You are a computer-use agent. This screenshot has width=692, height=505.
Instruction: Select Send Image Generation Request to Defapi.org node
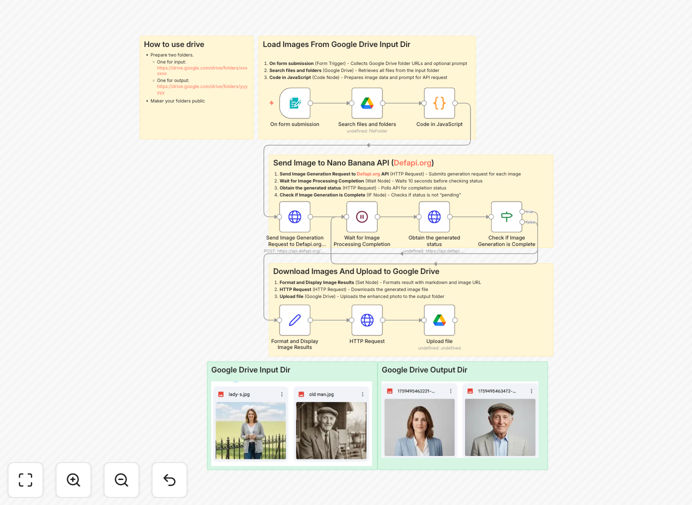pyautogui.click(x=295, y=217)
